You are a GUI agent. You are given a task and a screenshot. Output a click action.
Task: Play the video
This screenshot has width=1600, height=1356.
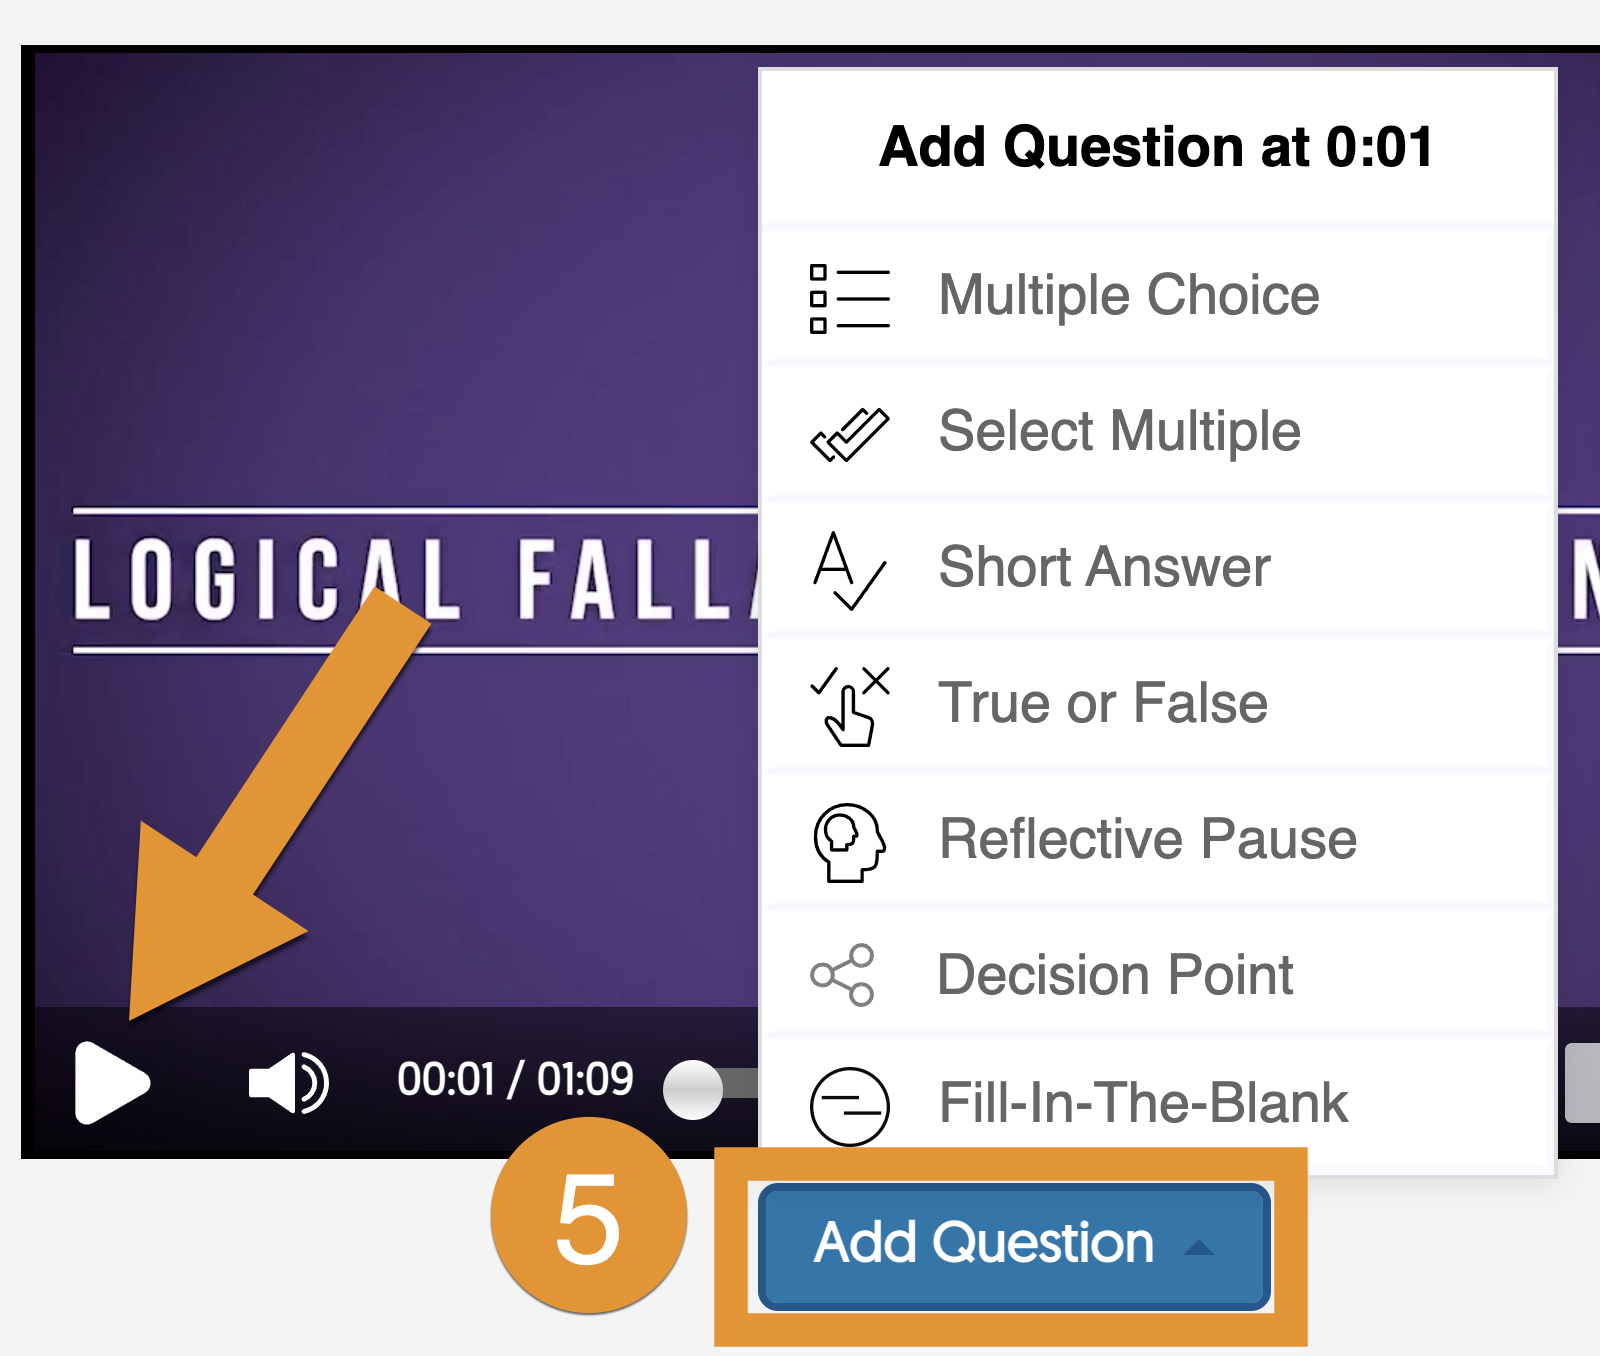111,1082
